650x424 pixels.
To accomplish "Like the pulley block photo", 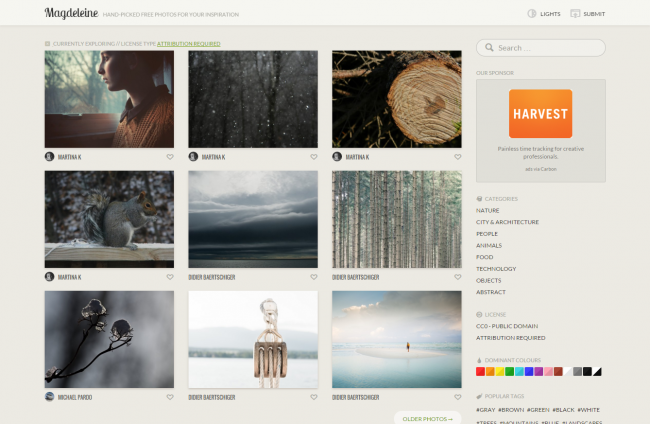I will pos(314,397).
